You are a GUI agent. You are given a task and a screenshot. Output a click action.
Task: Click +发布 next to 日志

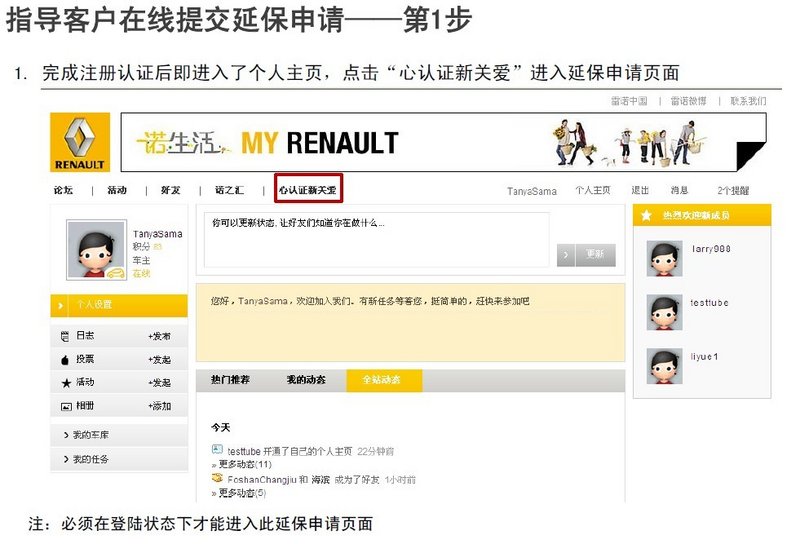159,336
